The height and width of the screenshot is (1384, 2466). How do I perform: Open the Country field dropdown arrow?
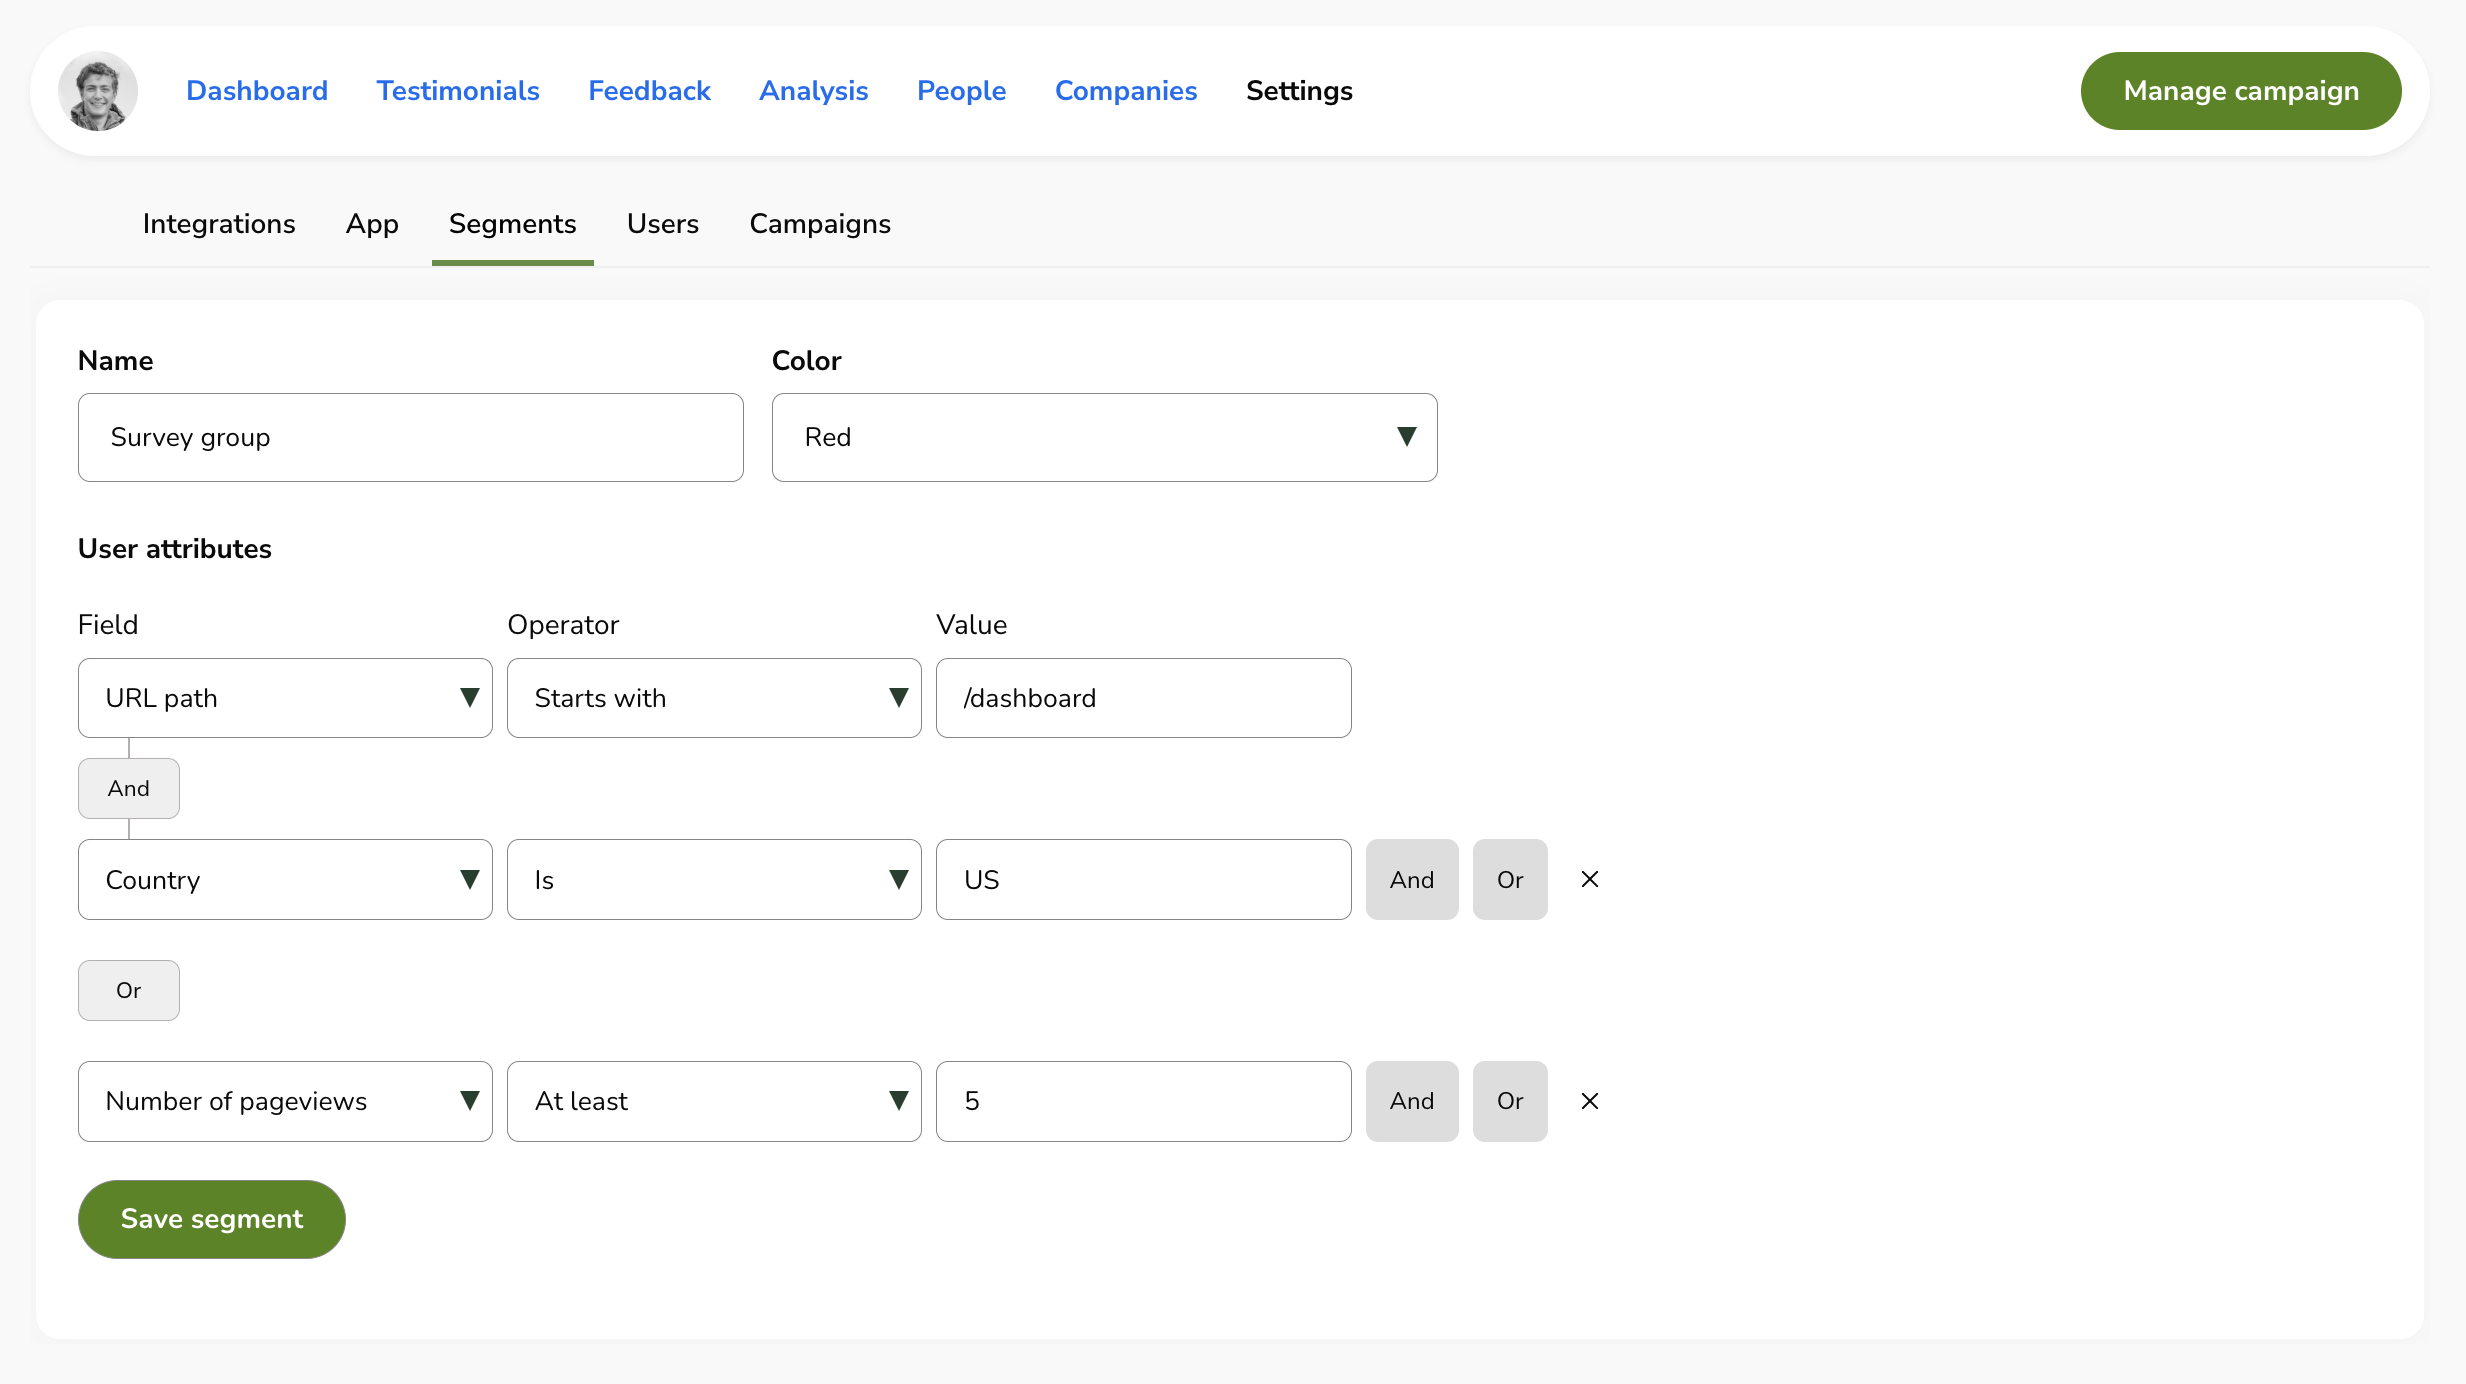point(470,879)
